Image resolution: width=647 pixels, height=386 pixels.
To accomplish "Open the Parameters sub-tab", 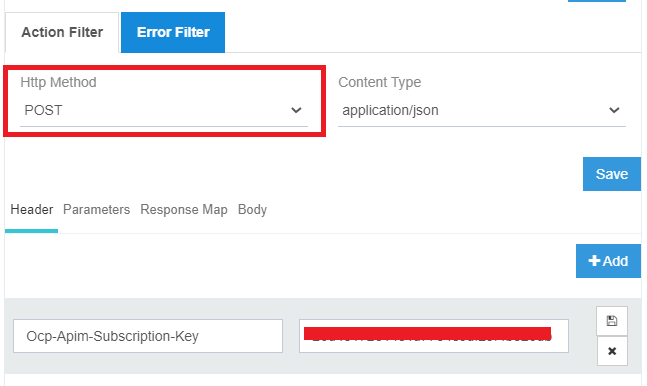I will 96,210.
